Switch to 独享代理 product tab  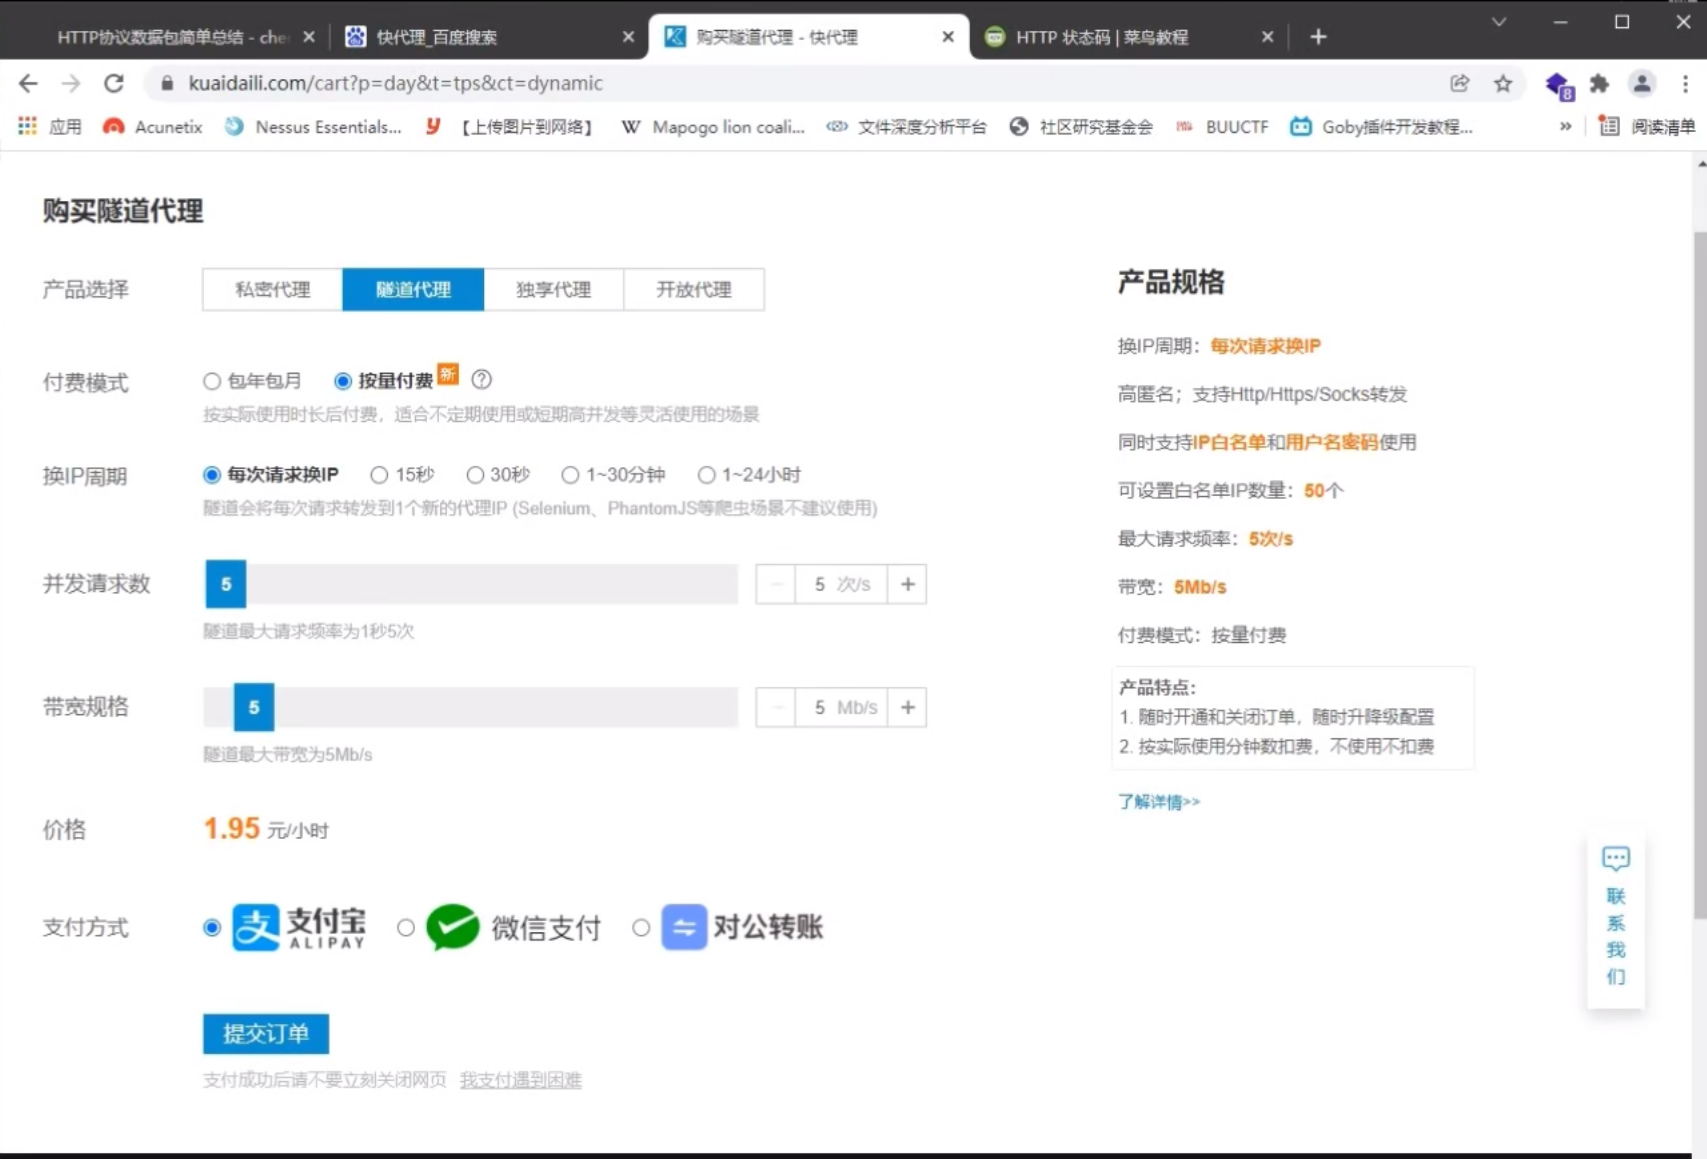pyautogui.click(x=554, y=289)
